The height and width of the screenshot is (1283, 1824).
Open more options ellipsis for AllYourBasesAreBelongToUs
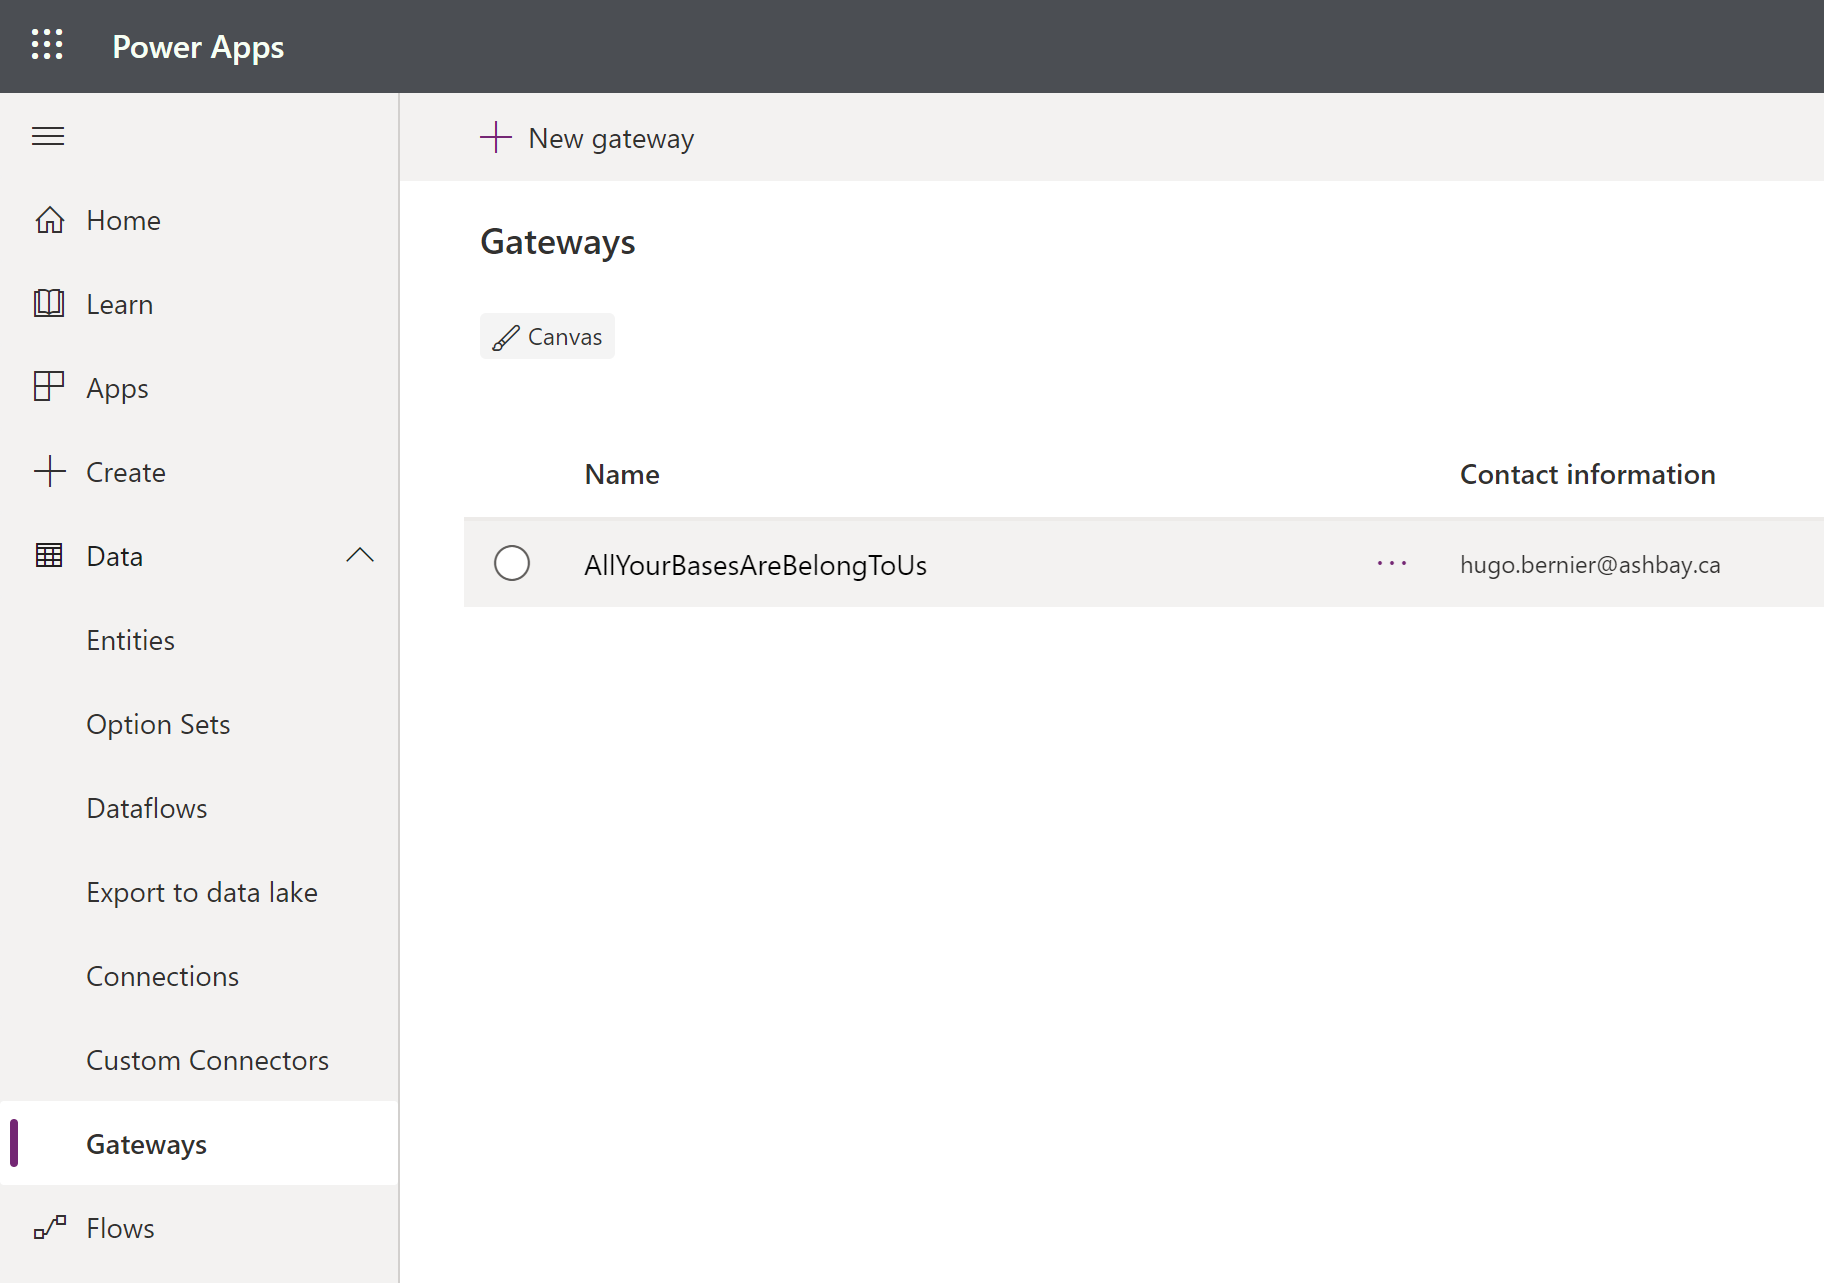pos(1392,564)
